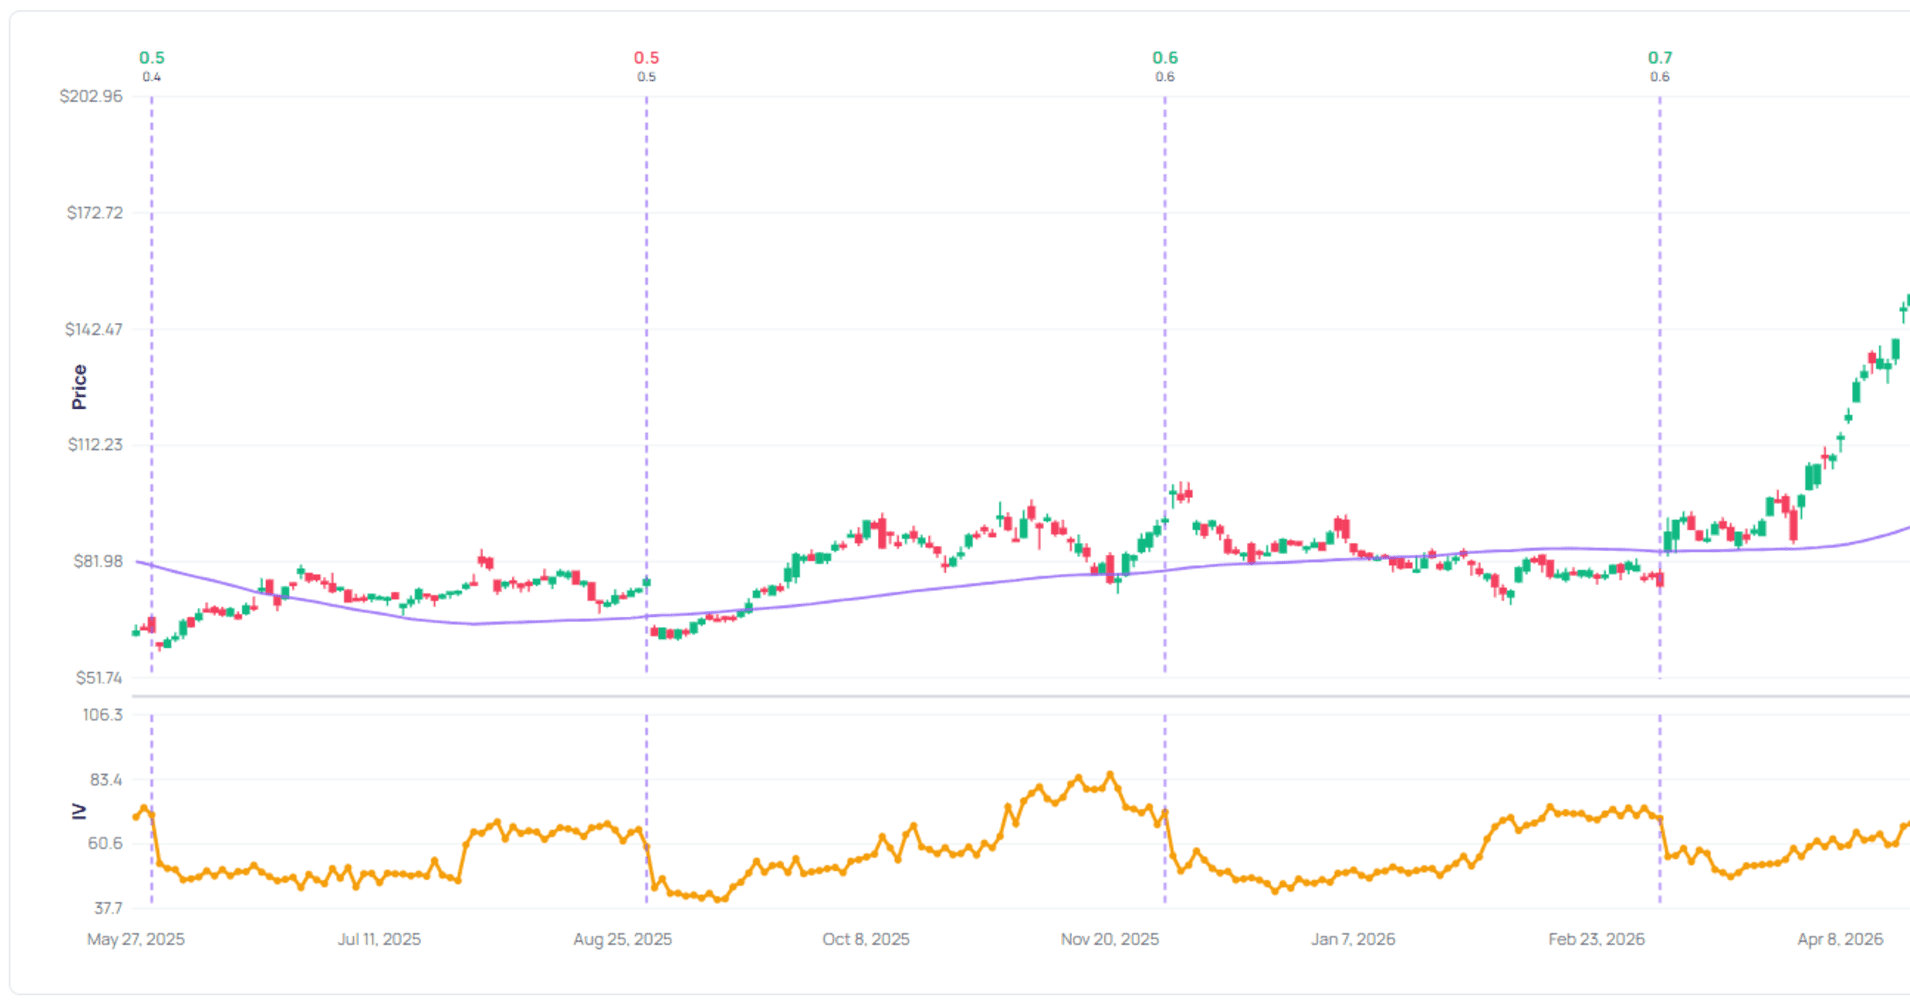Screen dimensions: 1910x1000
Task: Click the 106.3 IV axis label
Action: pyautogui.click(x=102, y=714)
